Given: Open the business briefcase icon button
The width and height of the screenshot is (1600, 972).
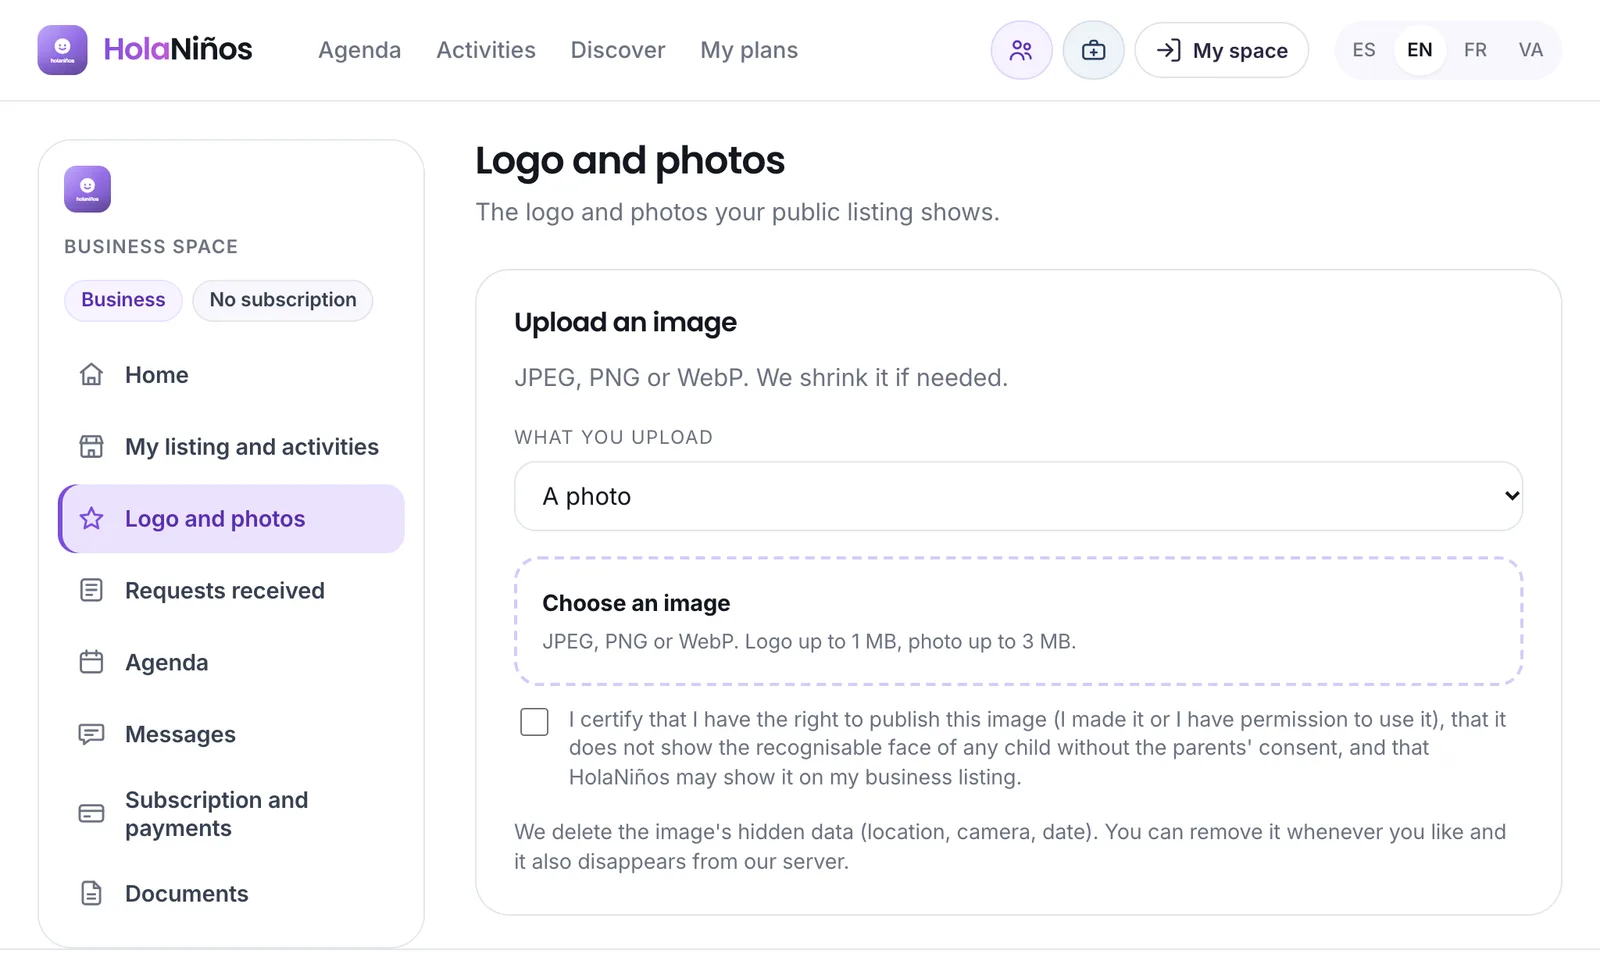Looking at the screenshot, I should 1093,50.
